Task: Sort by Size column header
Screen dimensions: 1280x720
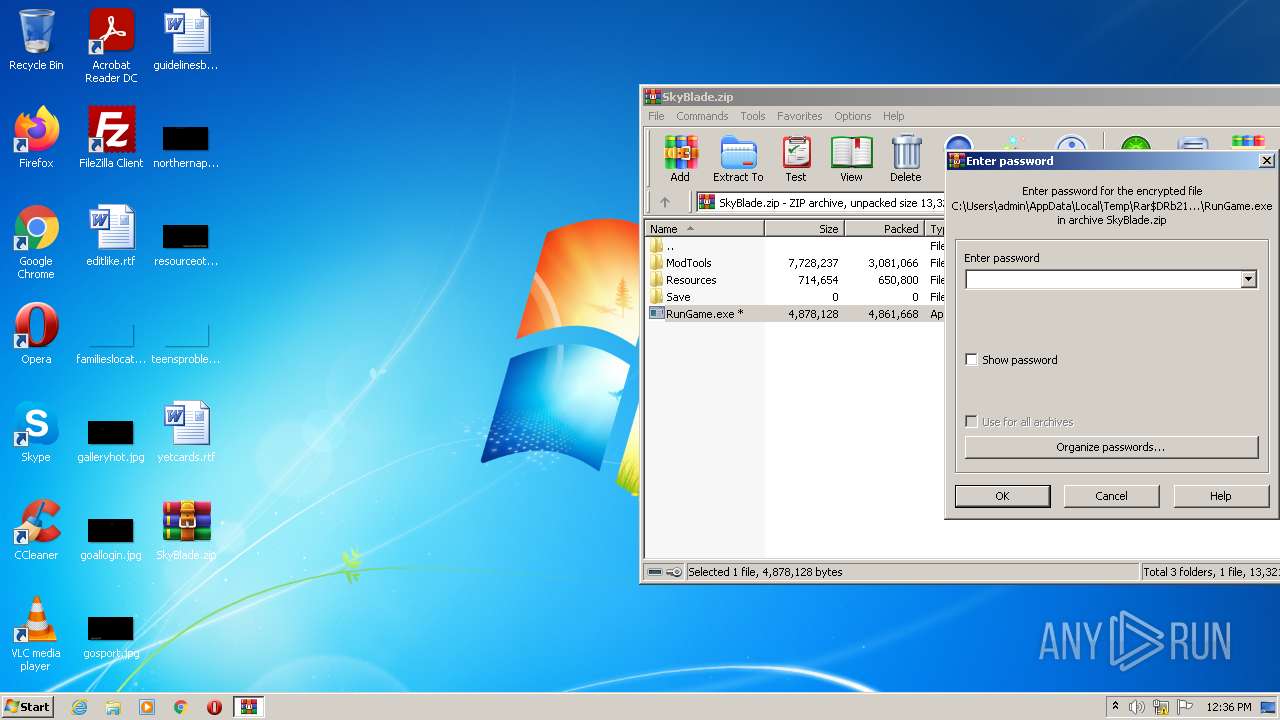Action: pyautogui.click(x=804, y=229)
